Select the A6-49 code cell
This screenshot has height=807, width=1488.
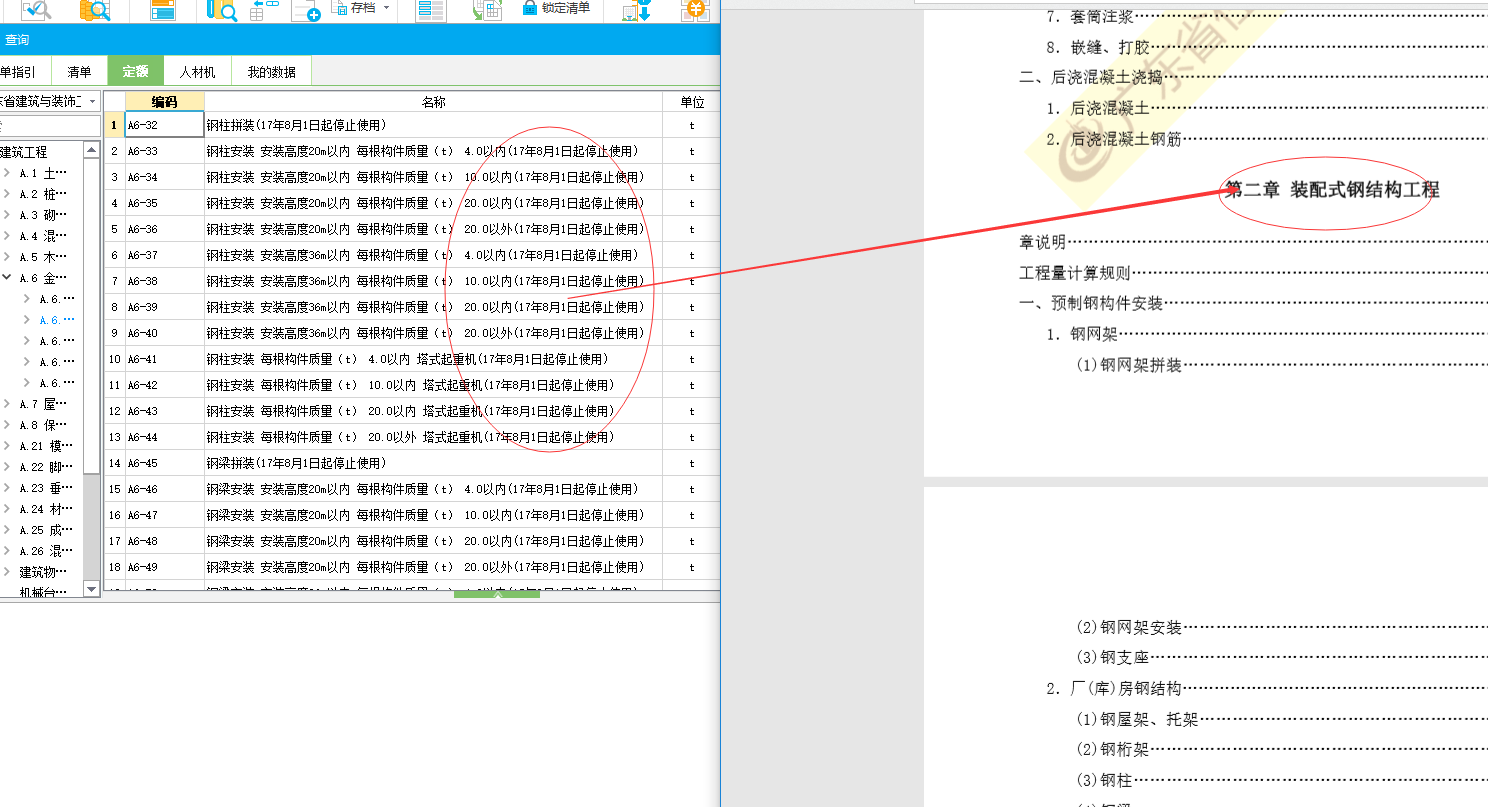click(x=164, y=567)
